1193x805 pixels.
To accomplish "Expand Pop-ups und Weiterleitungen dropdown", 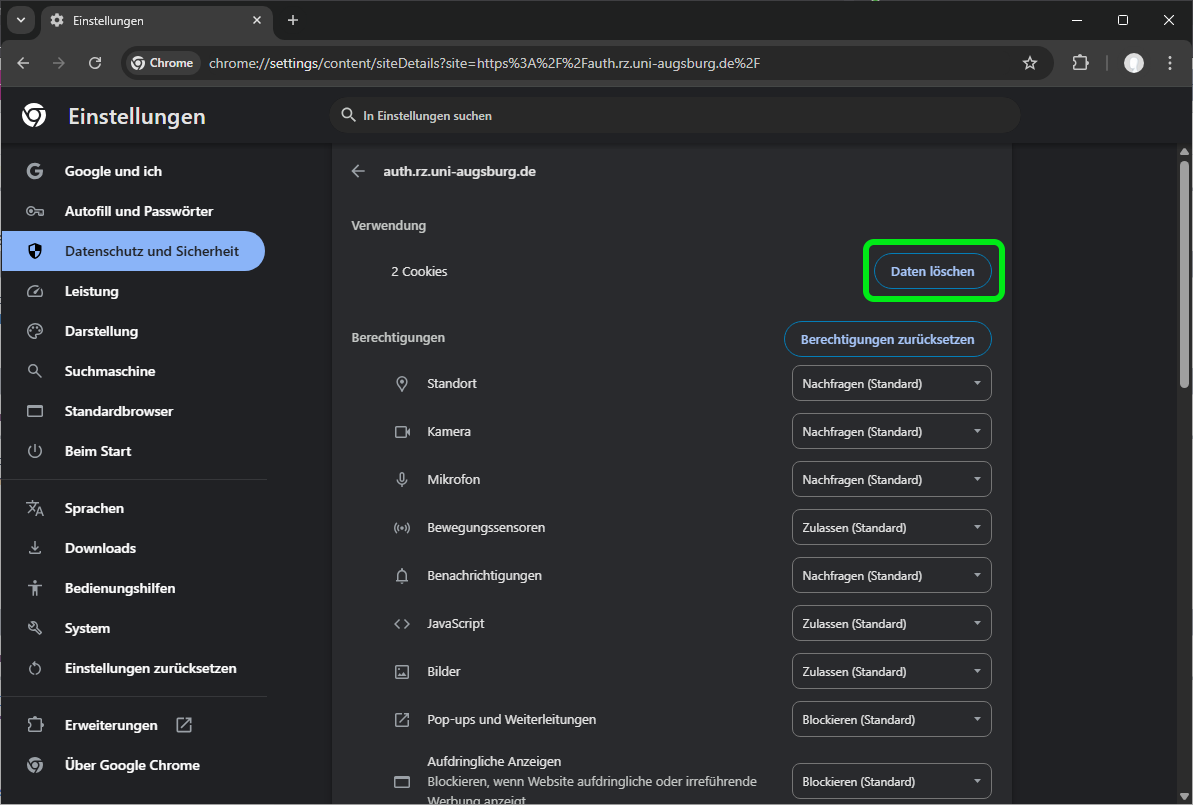I will (x=891, y=720).
